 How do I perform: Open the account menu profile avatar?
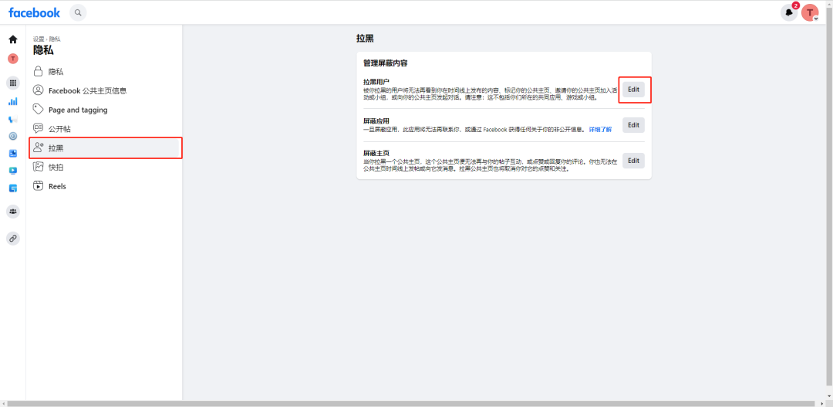(810, 13)
